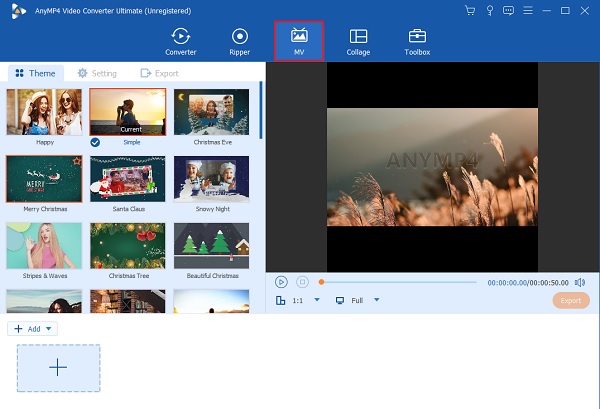The height and width of the screenshot is (409, 600).
Task: Select the Christmas Eve theme thumbnail
Action: pos(211,112)
